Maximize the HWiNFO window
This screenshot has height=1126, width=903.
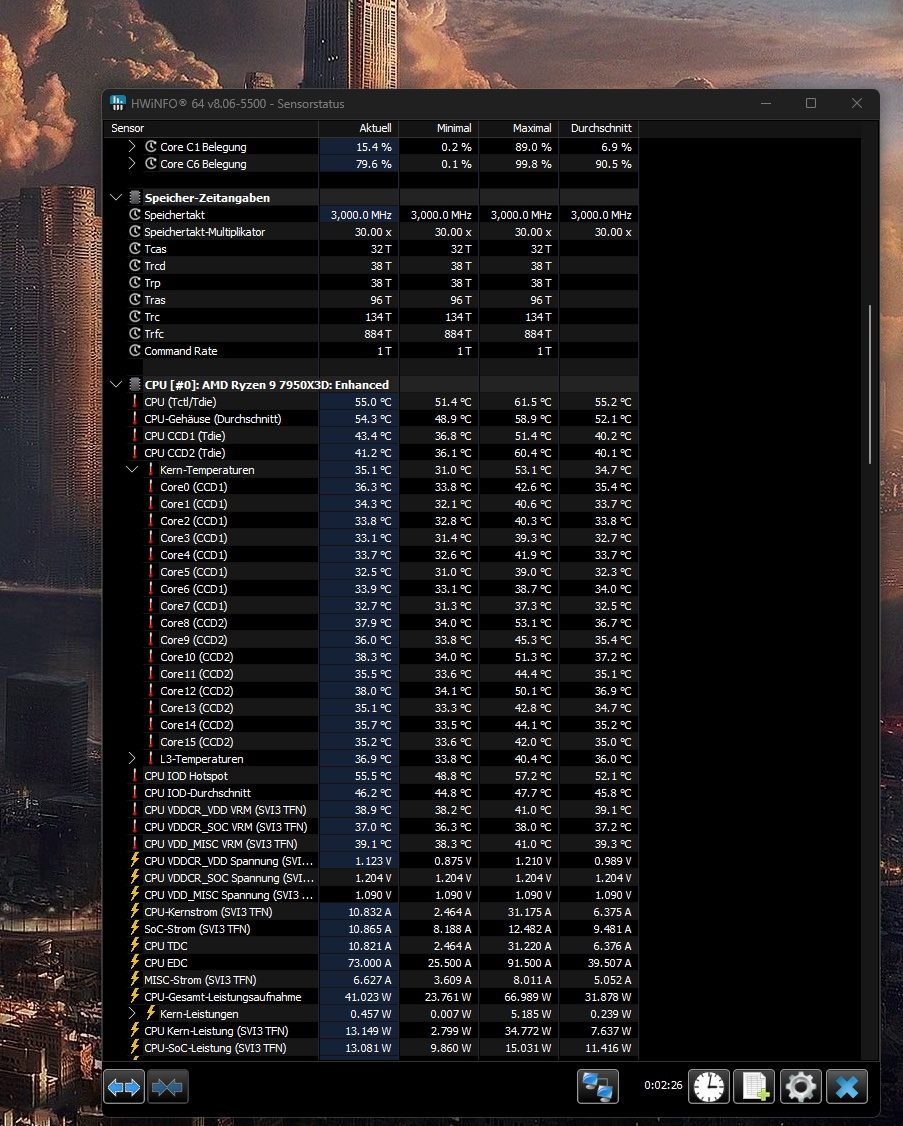tap(811, 103)
